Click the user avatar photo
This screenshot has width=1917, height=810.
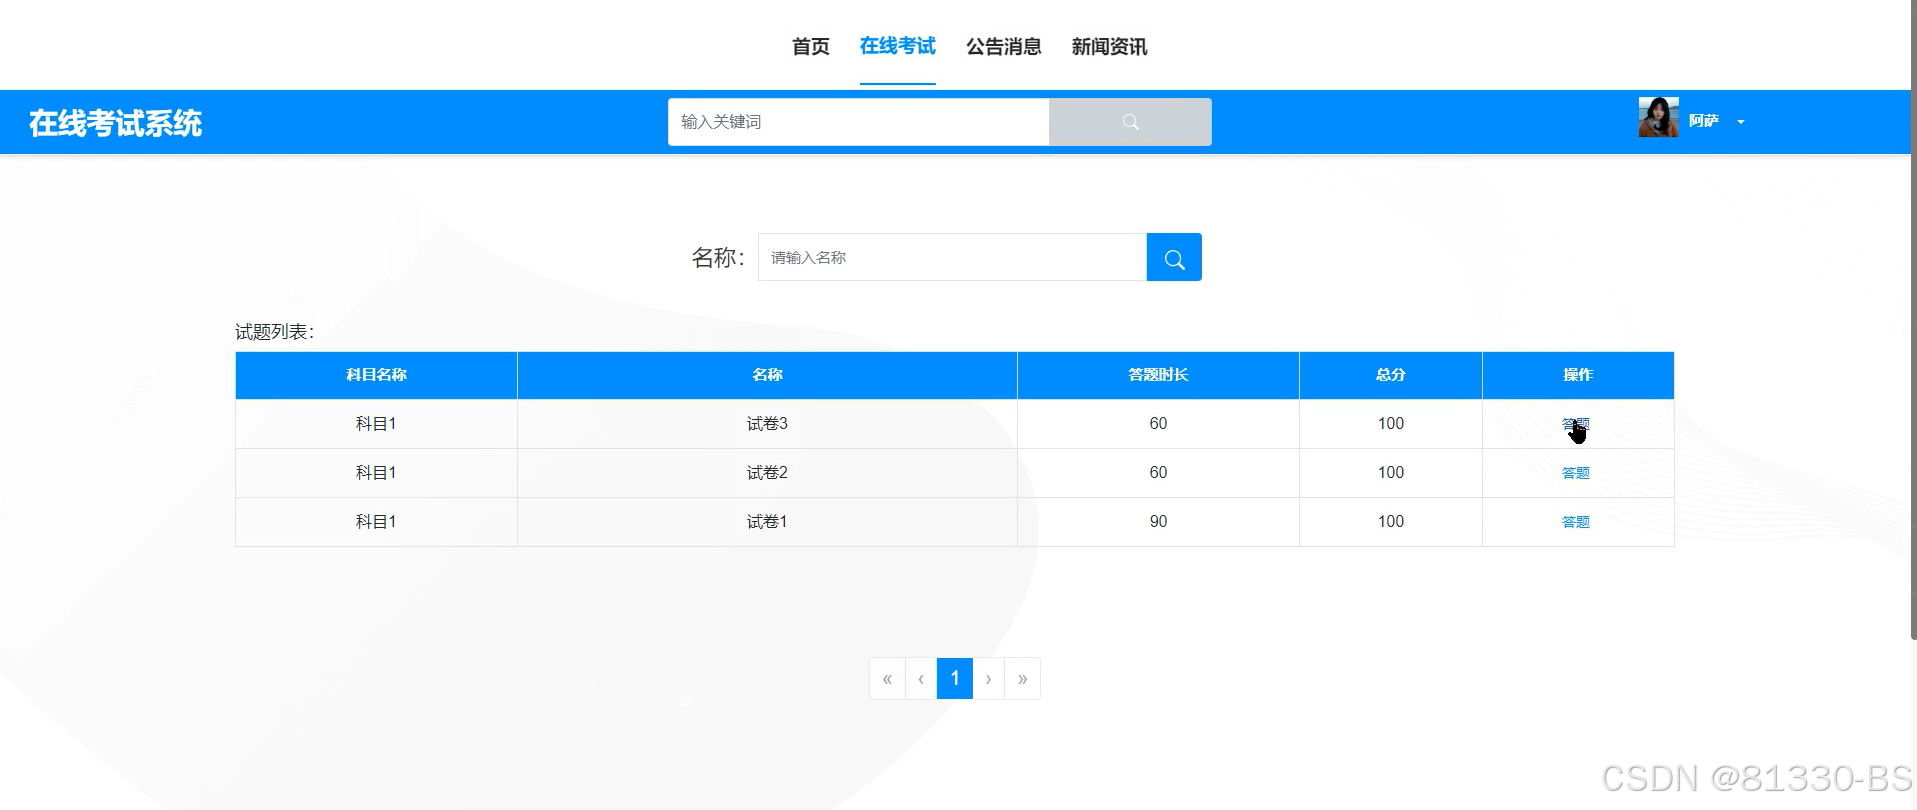pyautogui.click(x=1658, y=118)
